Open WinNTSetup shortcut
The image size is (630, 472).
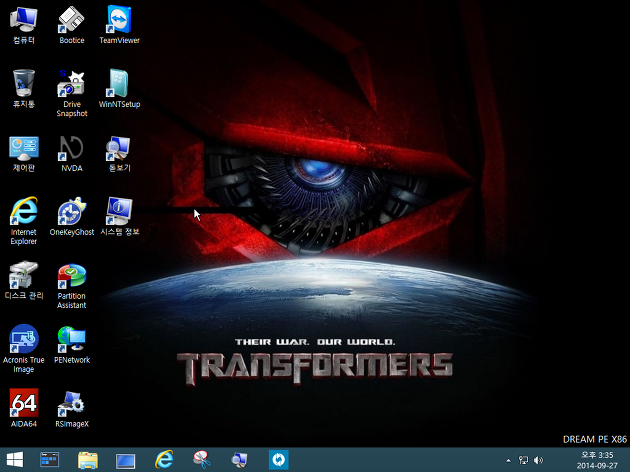pos(119,89)
